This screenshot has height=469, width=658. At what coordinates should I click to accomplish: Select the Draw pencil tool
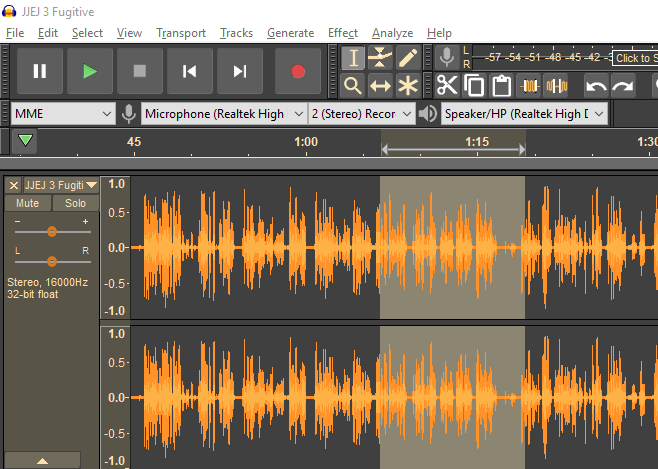coord(407,58)
